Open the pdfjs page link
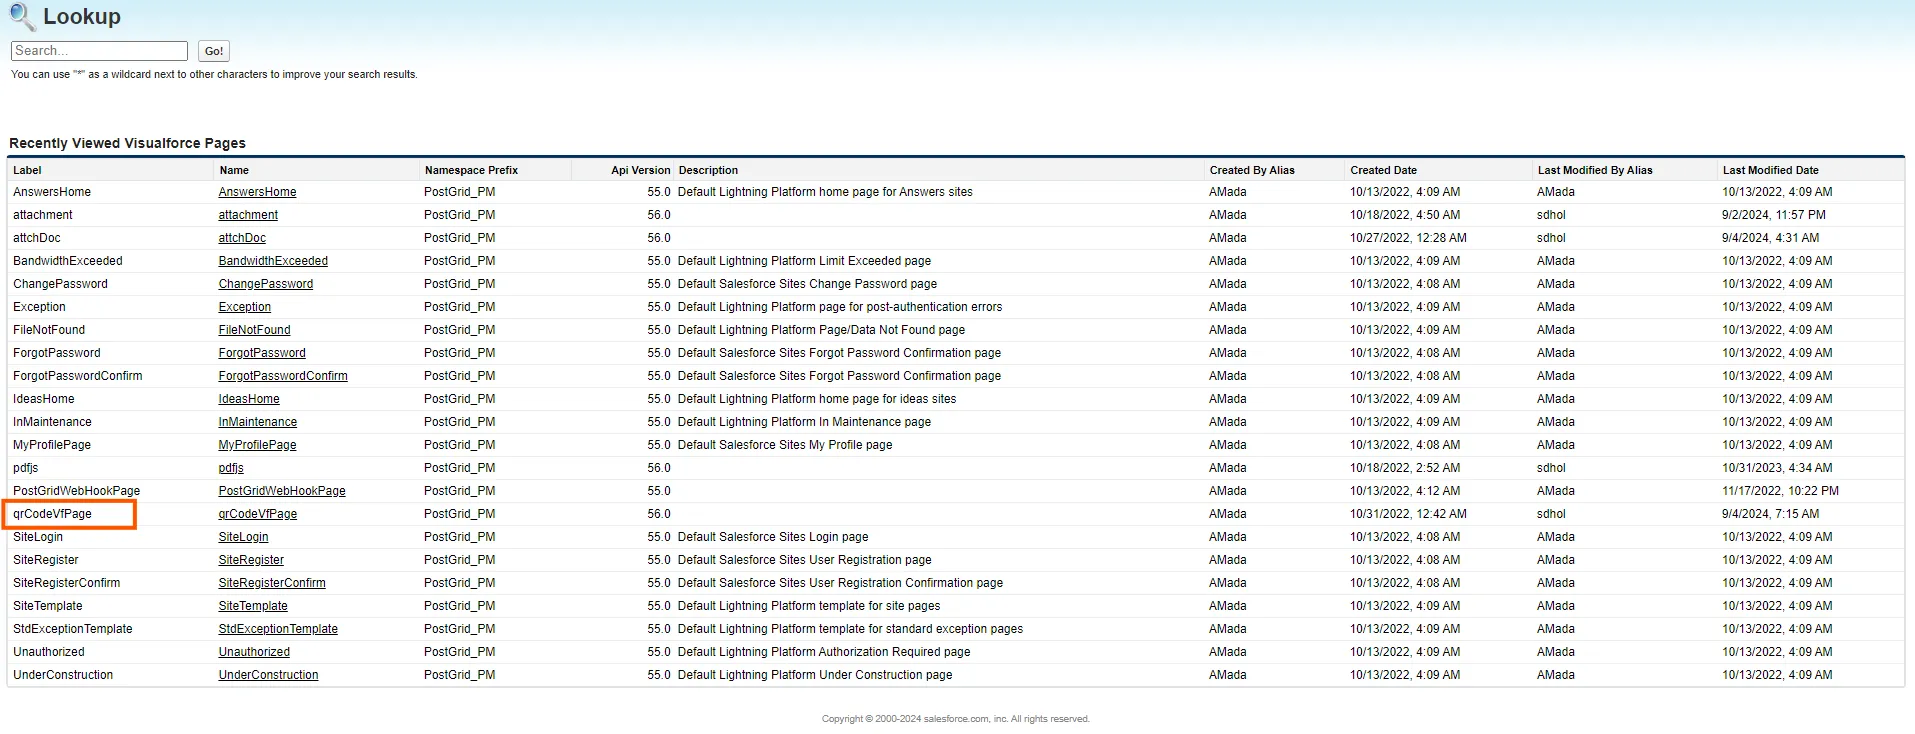 [x=231, y=468]
